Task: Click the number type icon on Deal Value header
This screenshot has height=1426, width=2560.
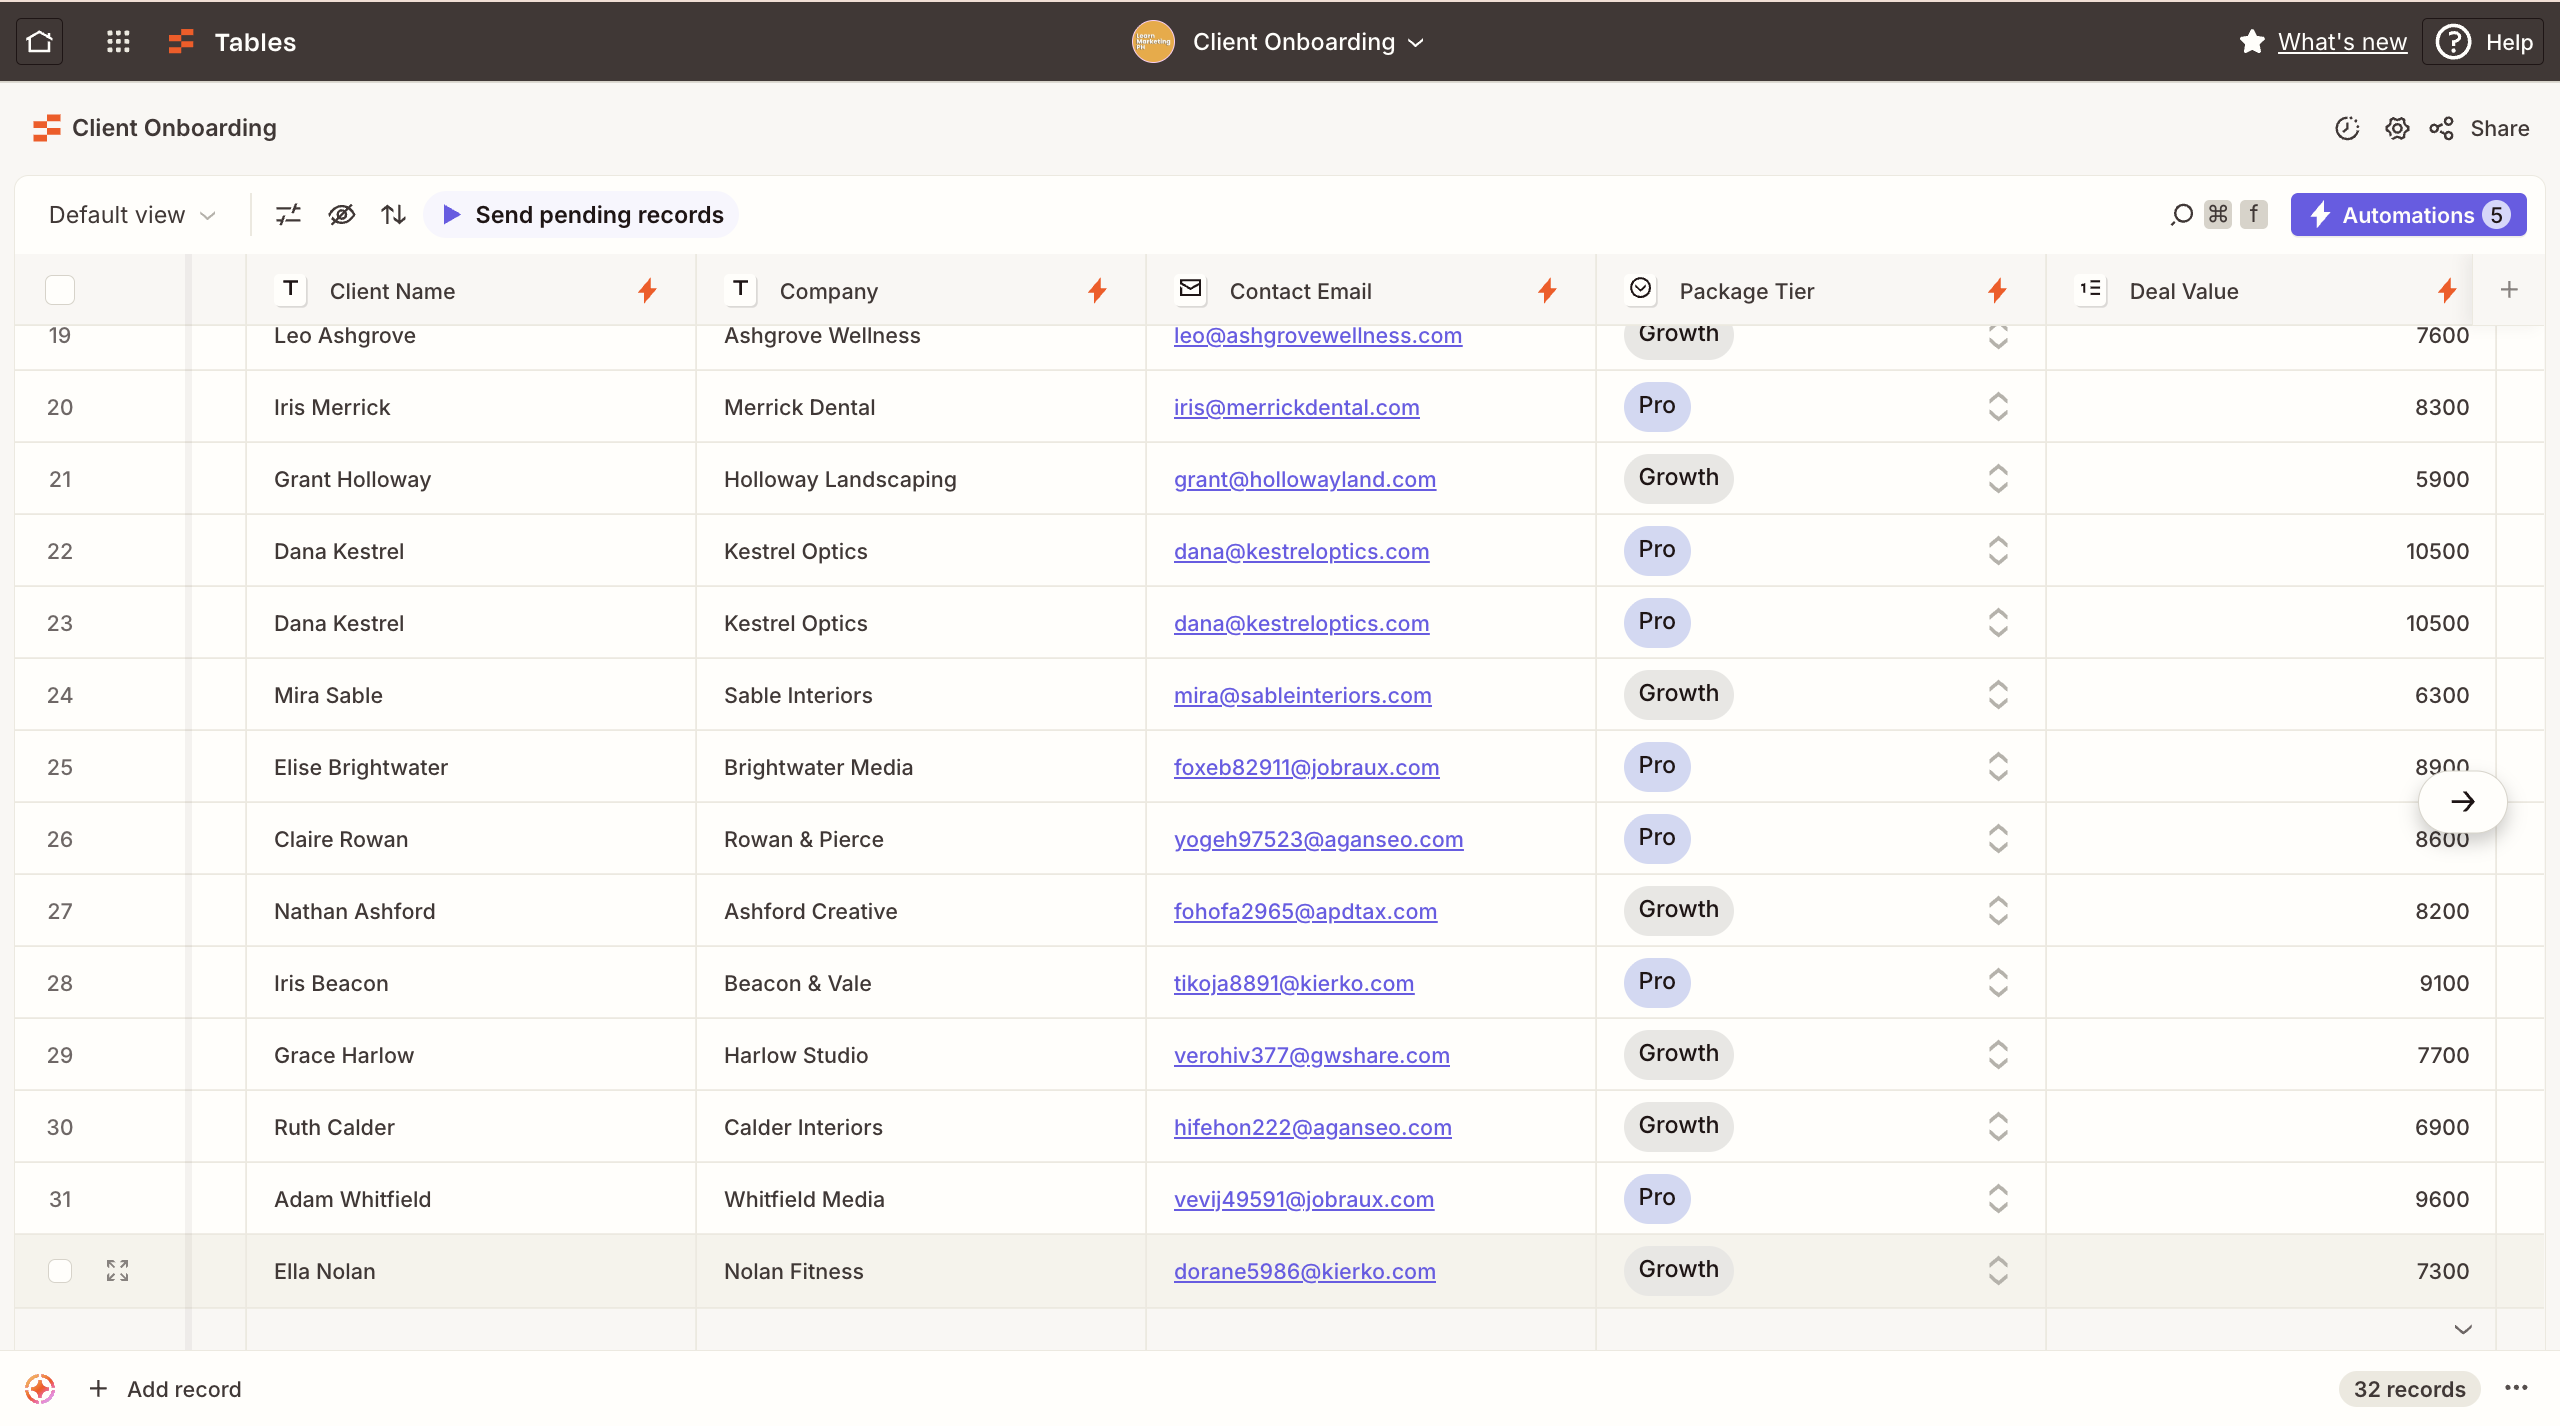Action: coord(2091,290)
